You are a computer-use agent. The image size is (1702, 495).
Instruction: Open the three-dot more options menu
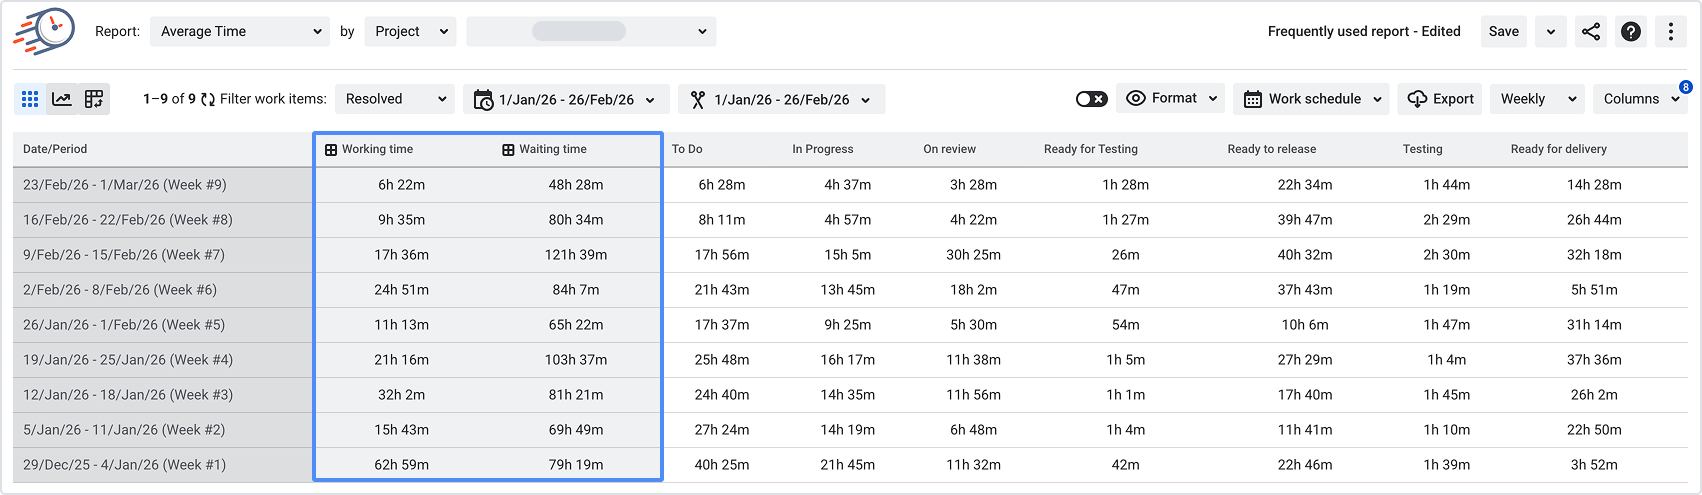(1671, 31)
